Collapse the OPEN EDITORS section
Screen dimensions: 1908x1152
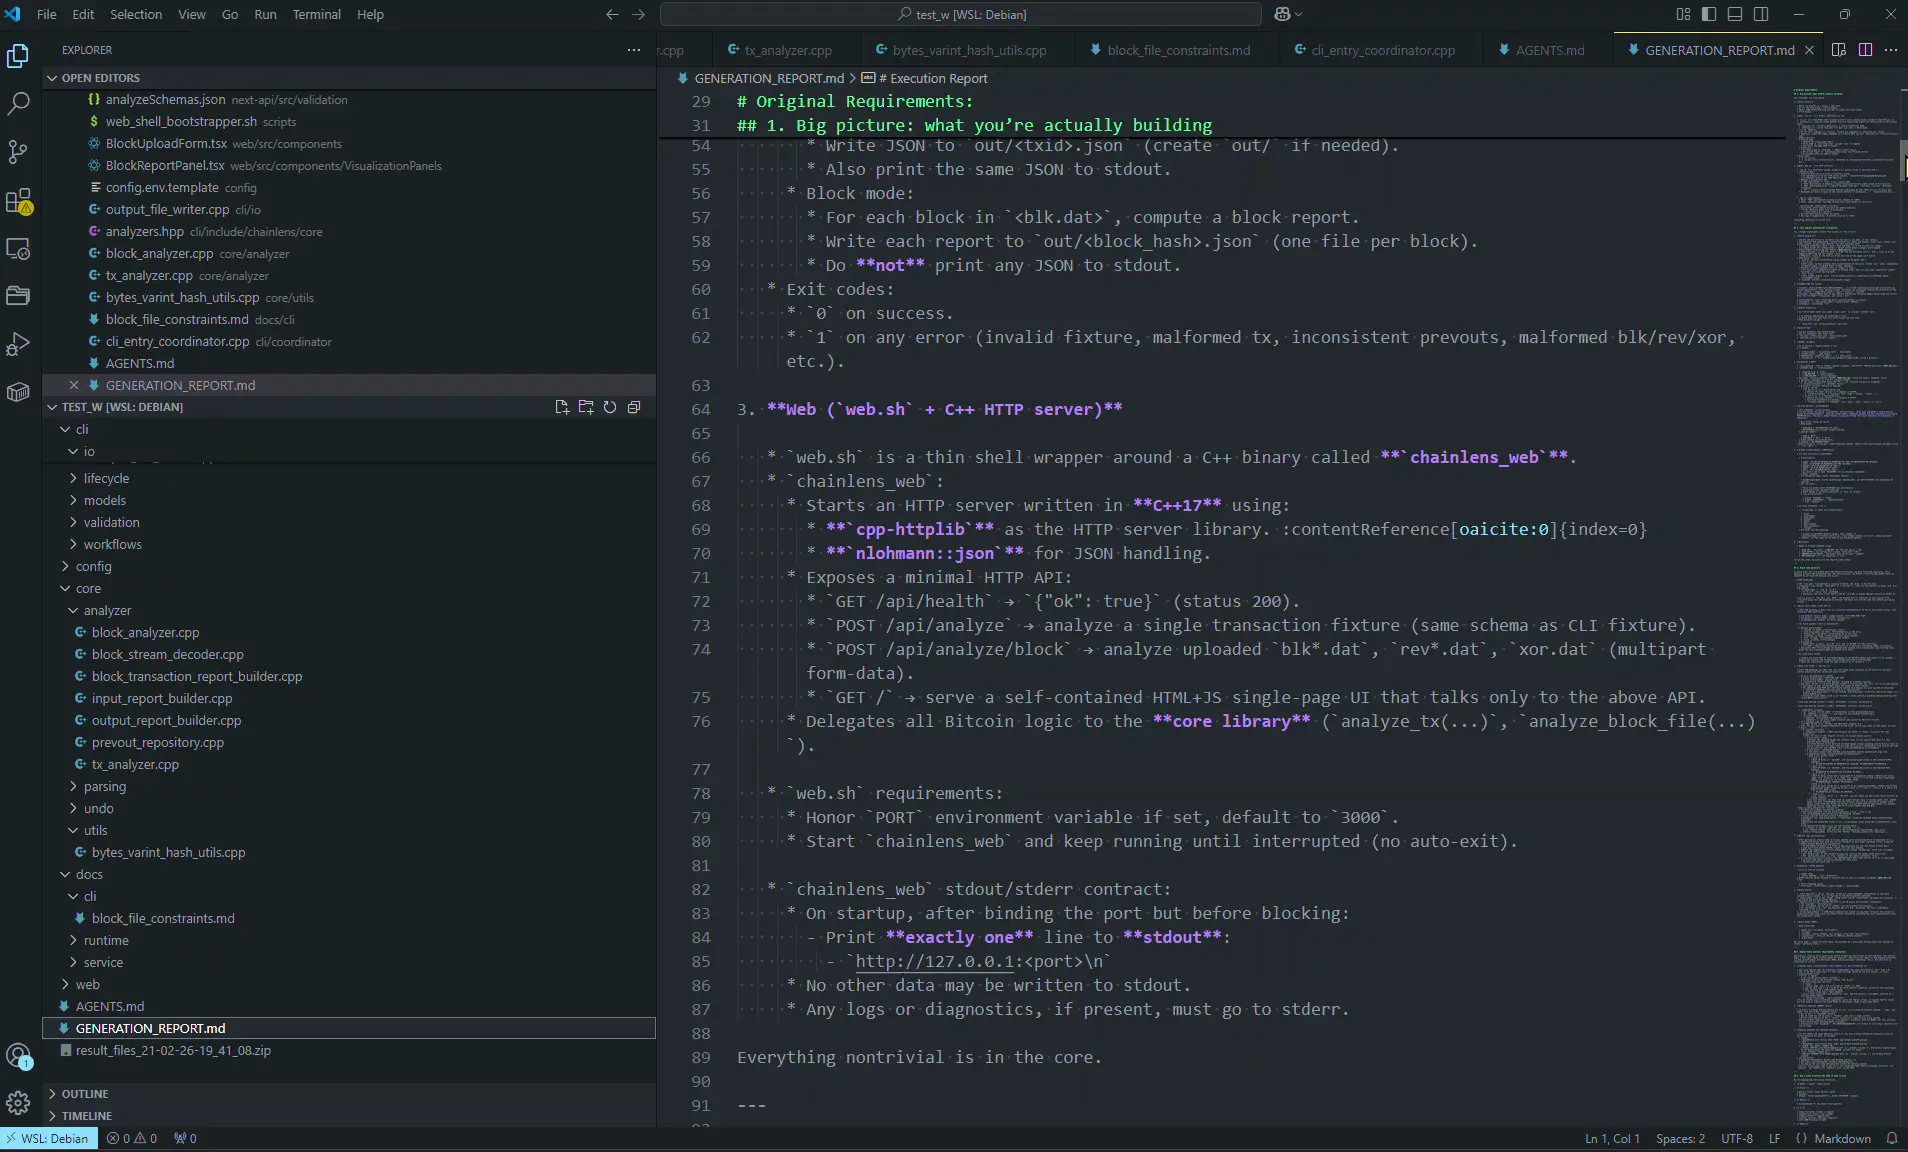(x=100, y=78)
